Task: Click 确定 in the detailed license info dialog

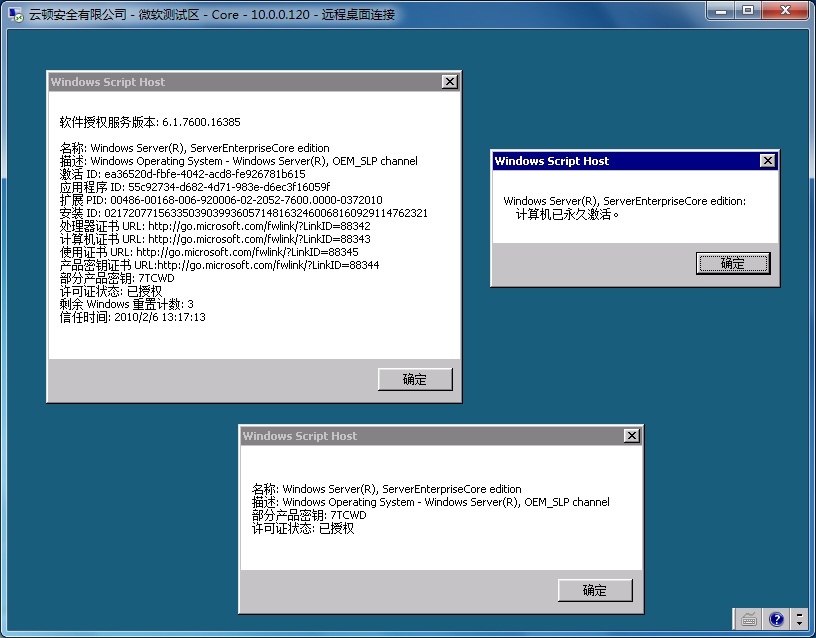Action: 415,379
